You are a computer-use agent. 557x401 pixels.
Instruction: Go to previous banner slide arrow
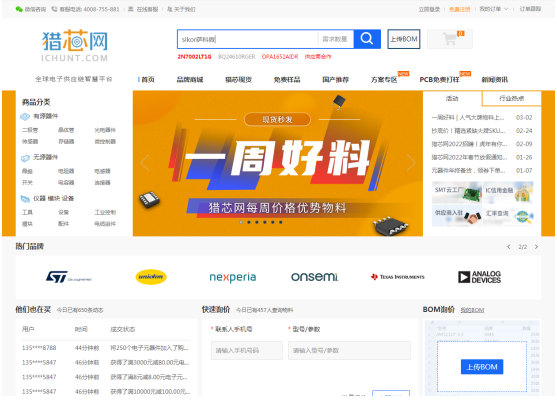coord(144,163)
